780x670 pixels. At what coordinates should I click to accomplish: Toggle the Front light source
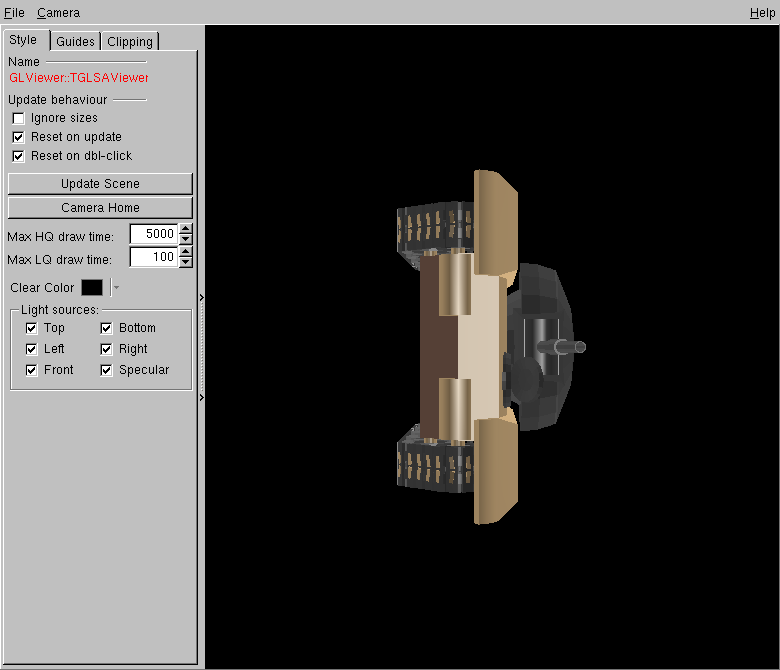pos(31,370)
